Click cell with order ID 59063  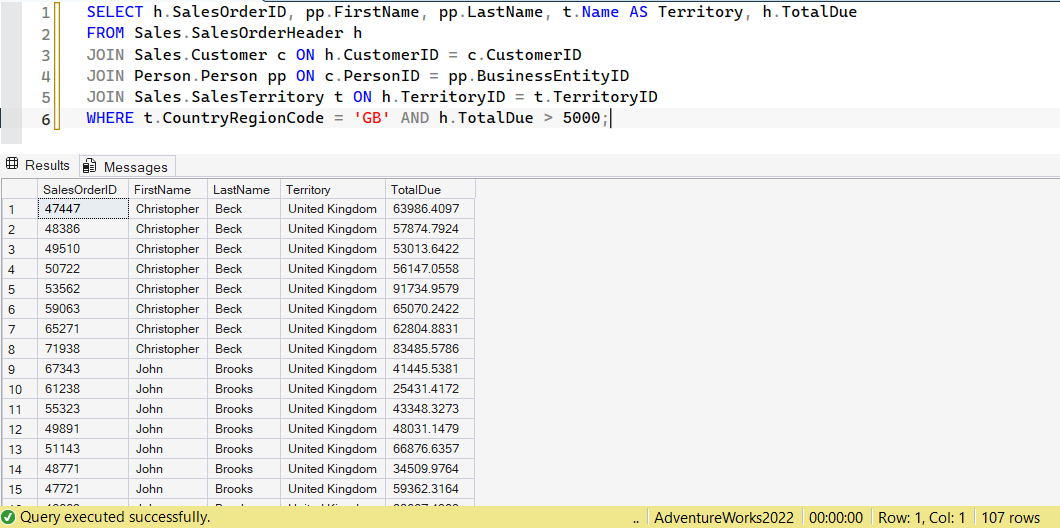(x=83, y=309)
